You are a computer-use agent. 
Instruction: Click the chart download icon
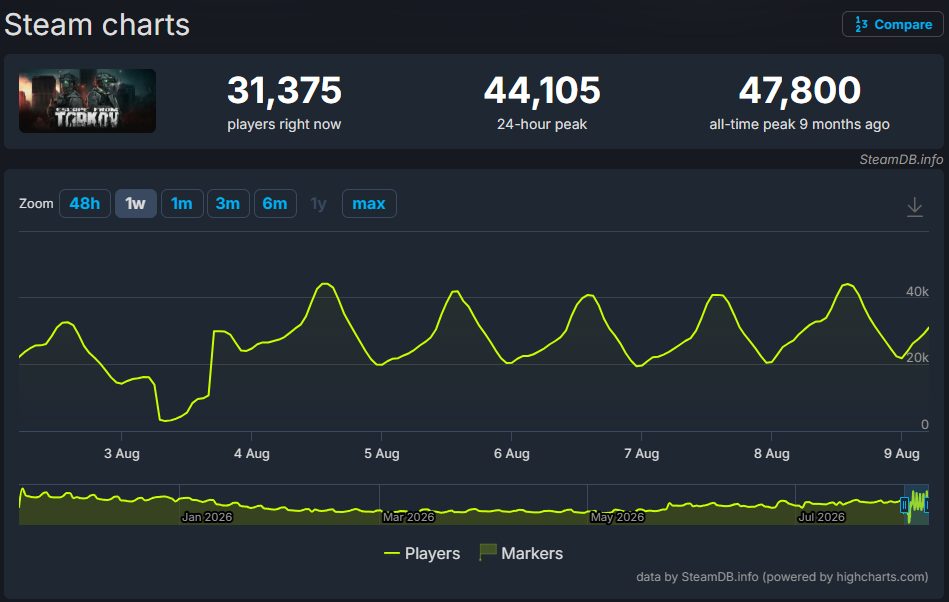pyautogui.click(x=915, y=207)
